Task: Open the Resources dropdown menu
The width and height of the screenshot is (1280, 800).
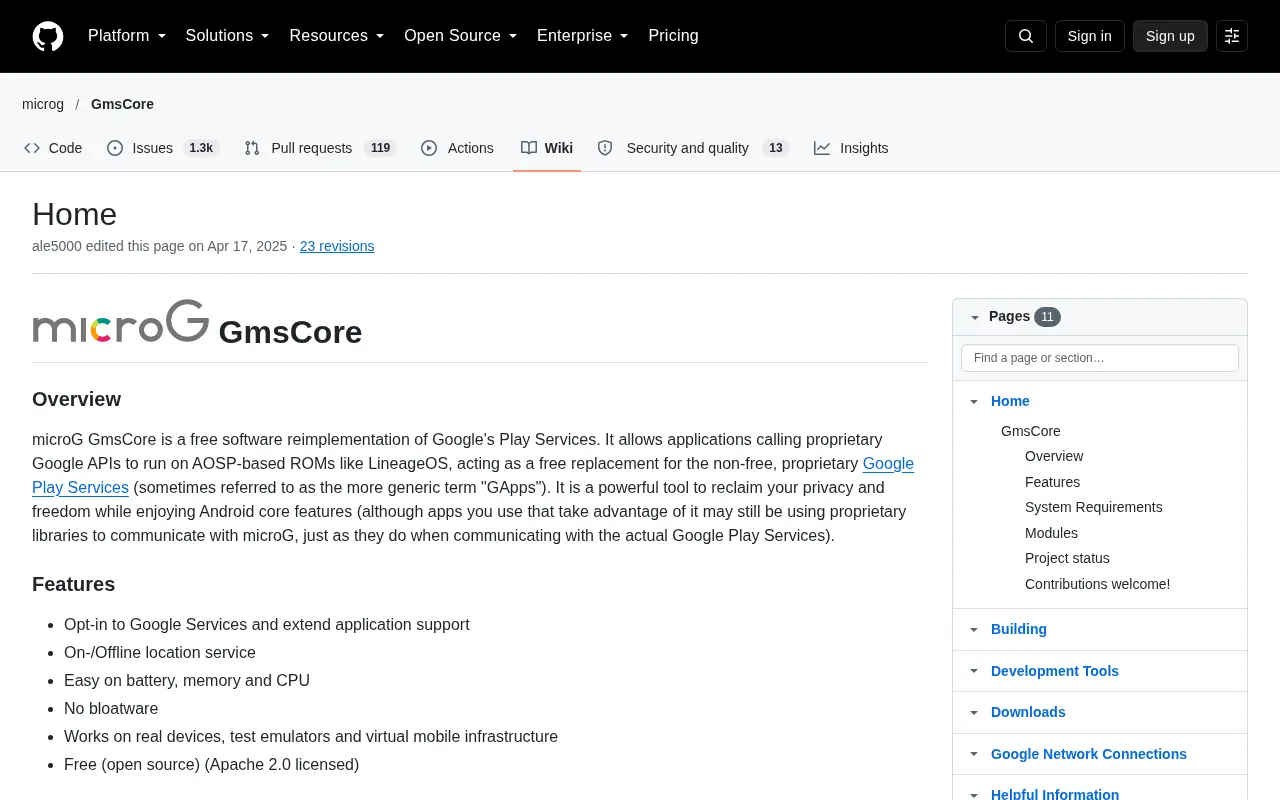Action: pyautogui.click(x=337, y=36)
